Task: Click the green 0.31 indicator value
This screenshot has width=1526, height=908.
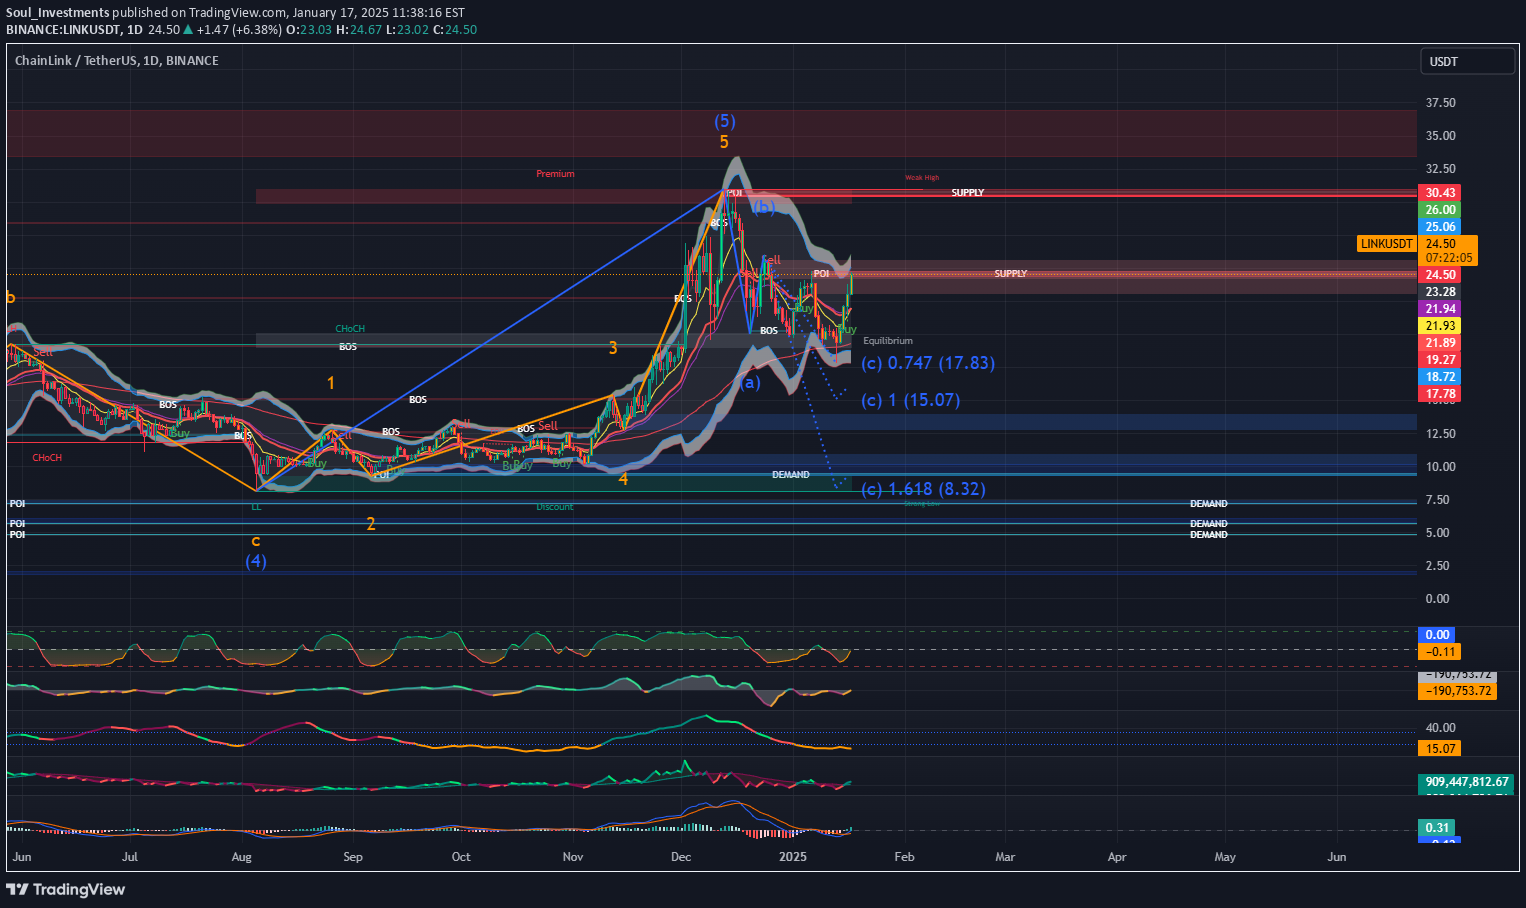Action: pos(1437,827)
